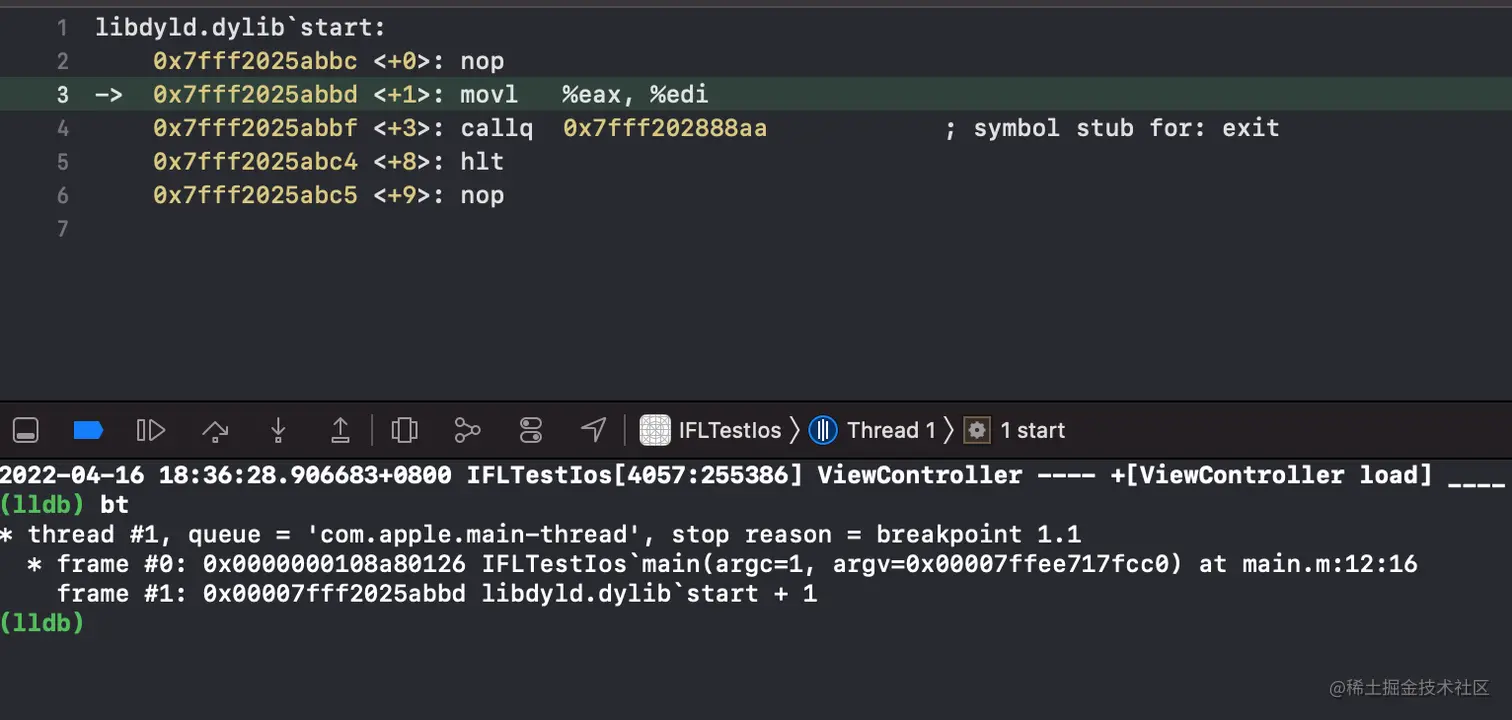Image resolution: width=1512 pixels, height=720 pixels.
Task: Click the Step Out button
Action: pos(340,431)
